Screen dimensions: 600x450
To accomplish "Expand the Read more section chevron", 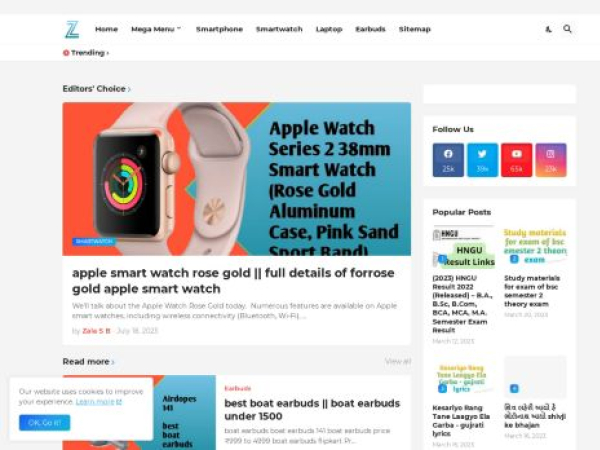I will click(x=113, y=362).
